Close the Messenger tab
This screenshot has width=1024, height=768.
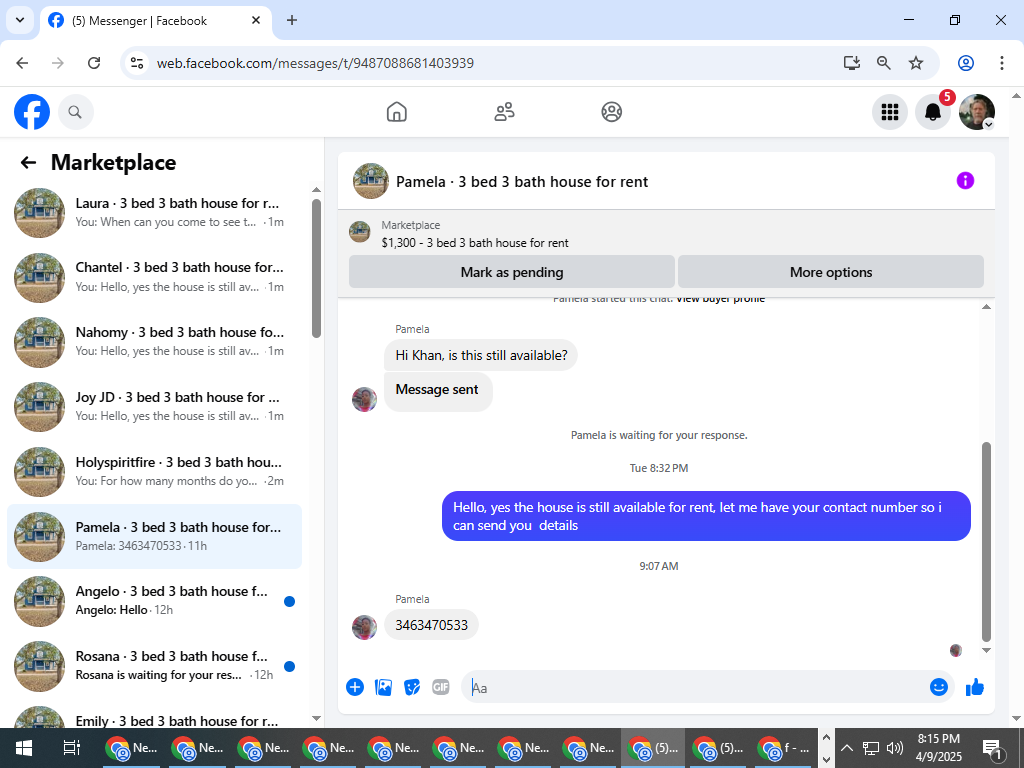(256, 20)
